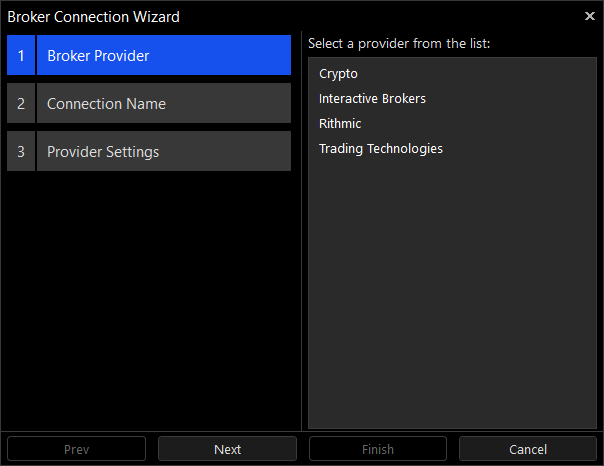The image size is (604, 466).
Task: Close the Broker Connection Wizard window
Action: [x=589, y=16]
